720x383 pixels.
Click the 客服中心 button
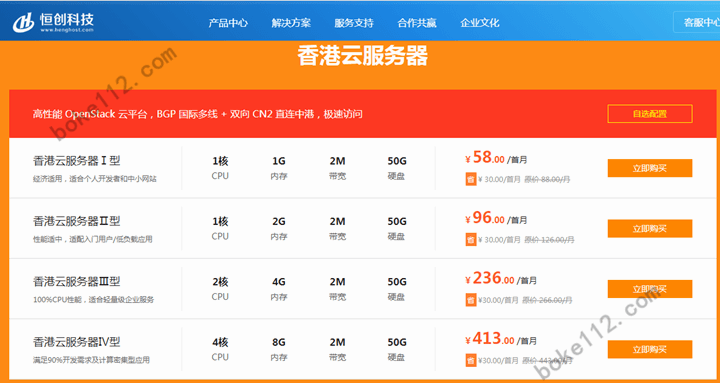tap(697, 22)
